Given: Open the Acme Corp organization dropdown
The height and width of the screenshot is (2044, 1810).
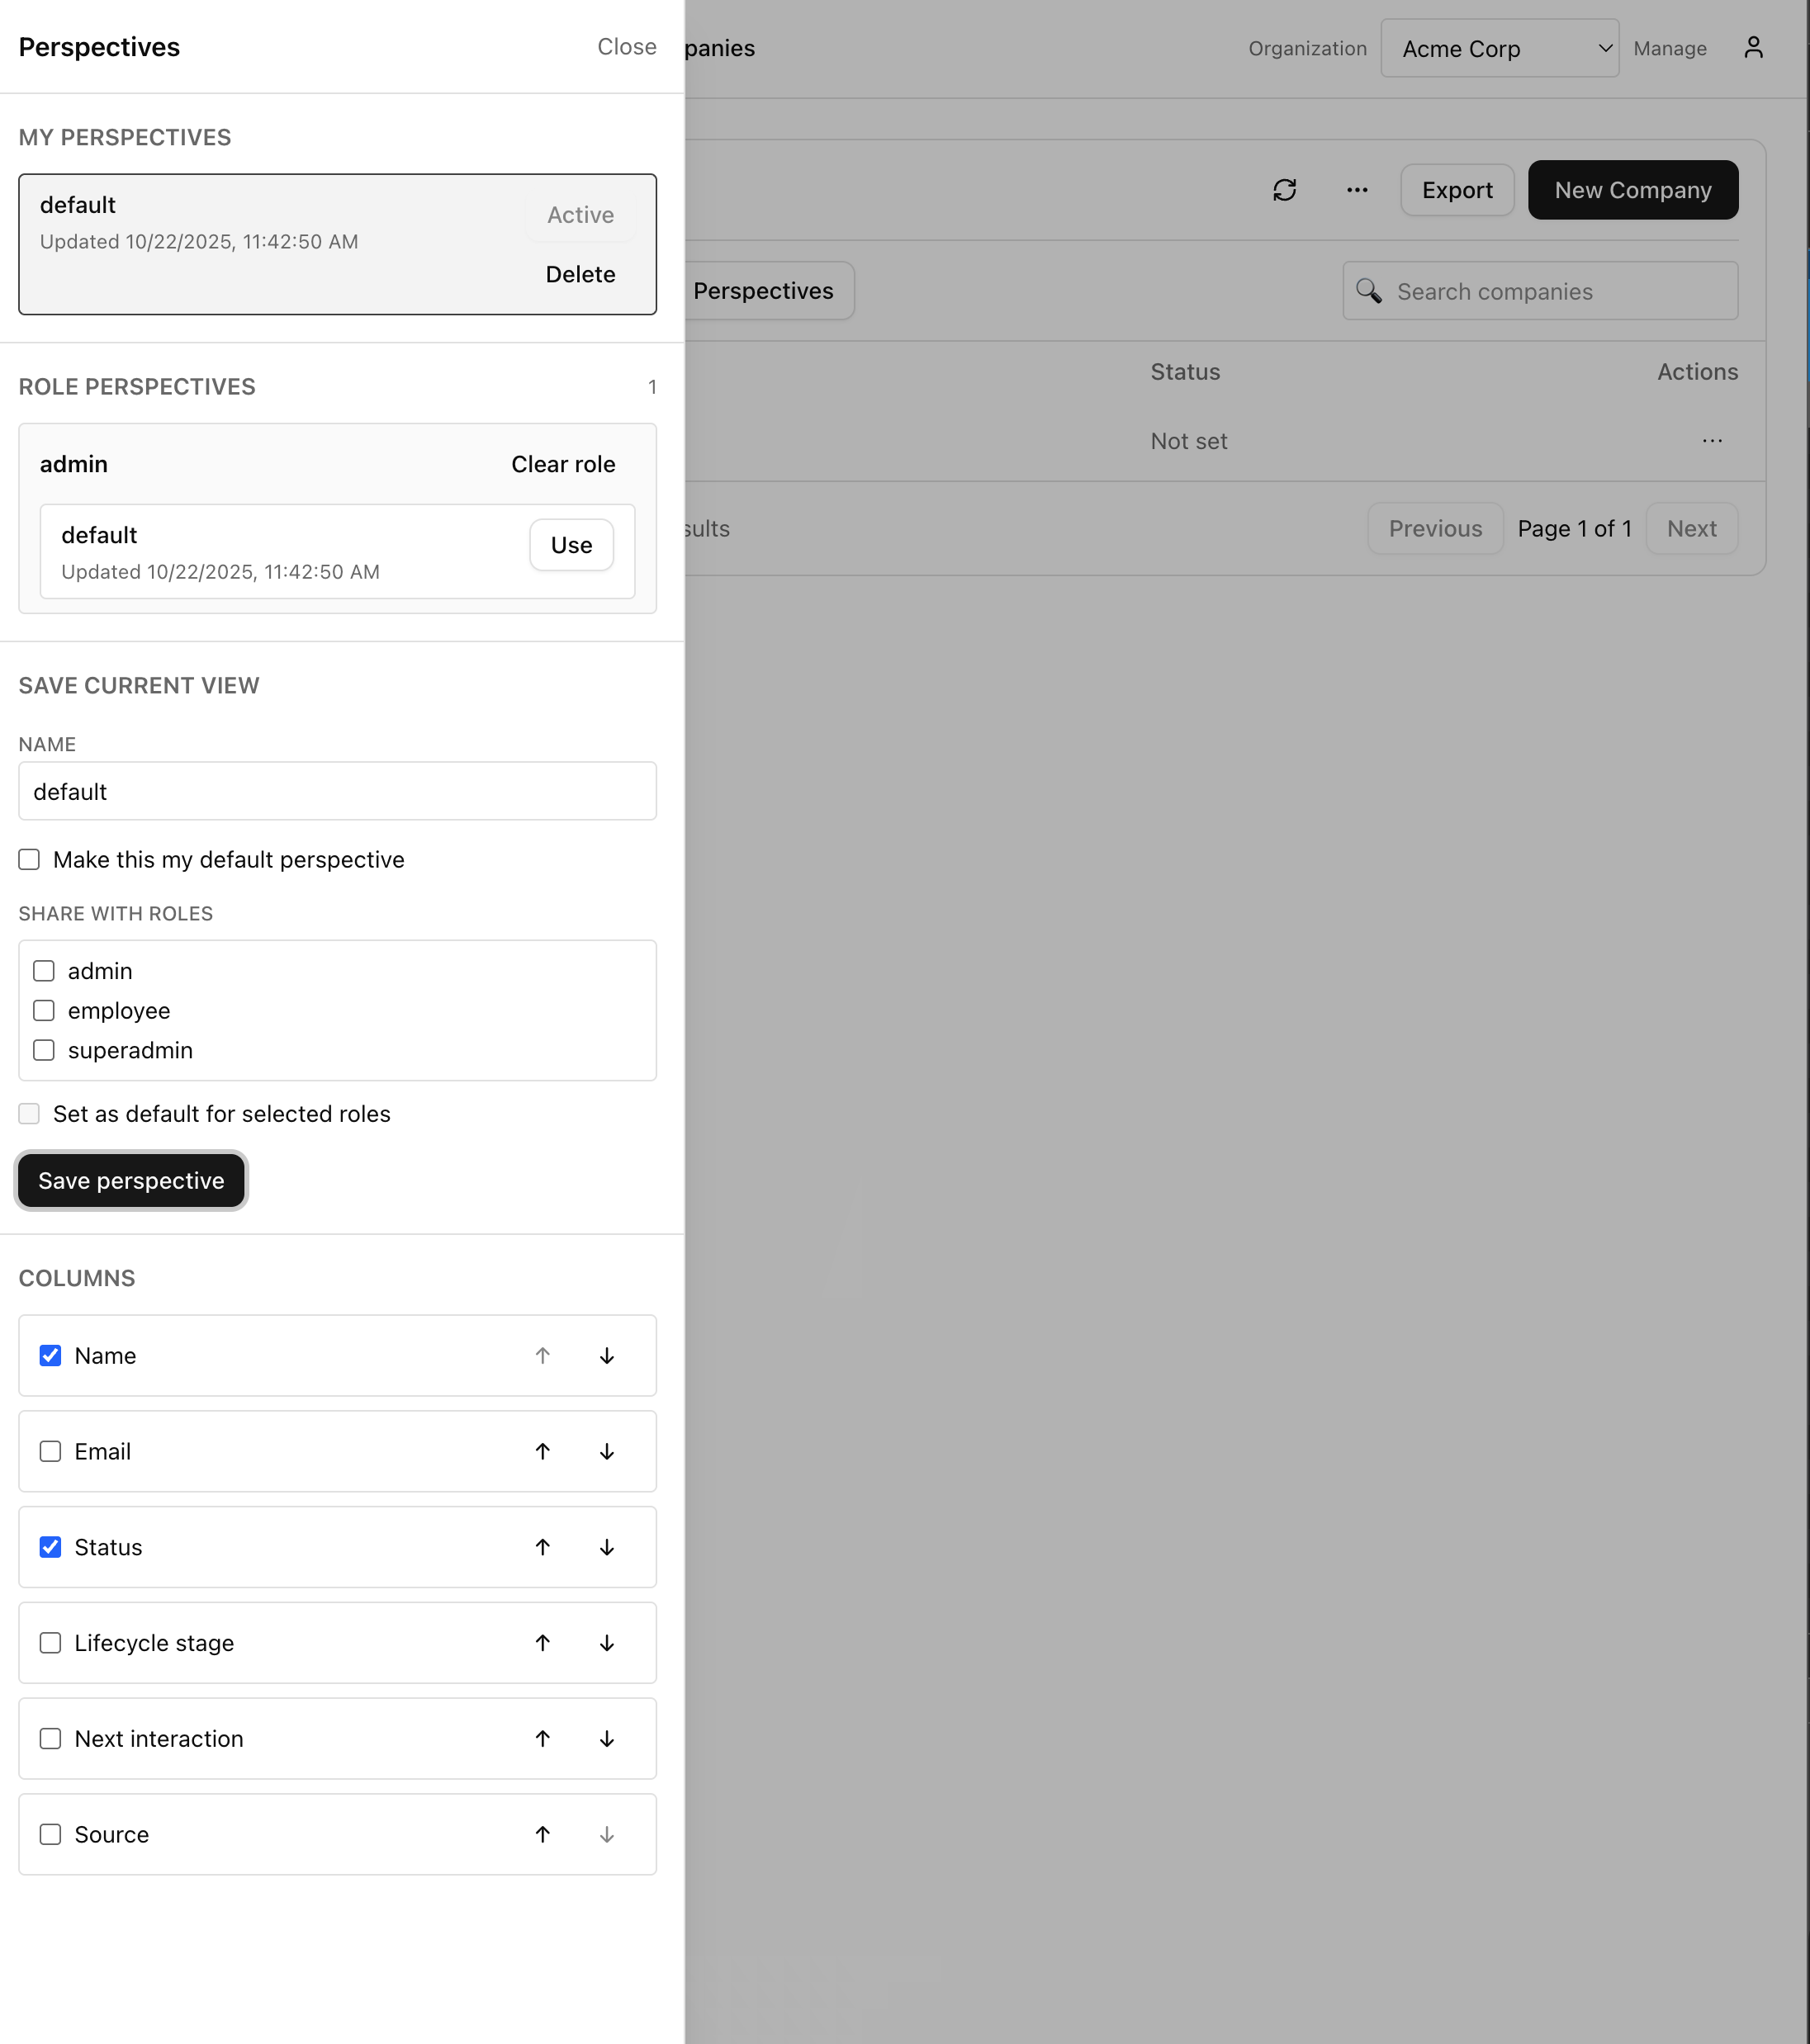Looking at the screenshot, I should click(x=1499, y=49).
